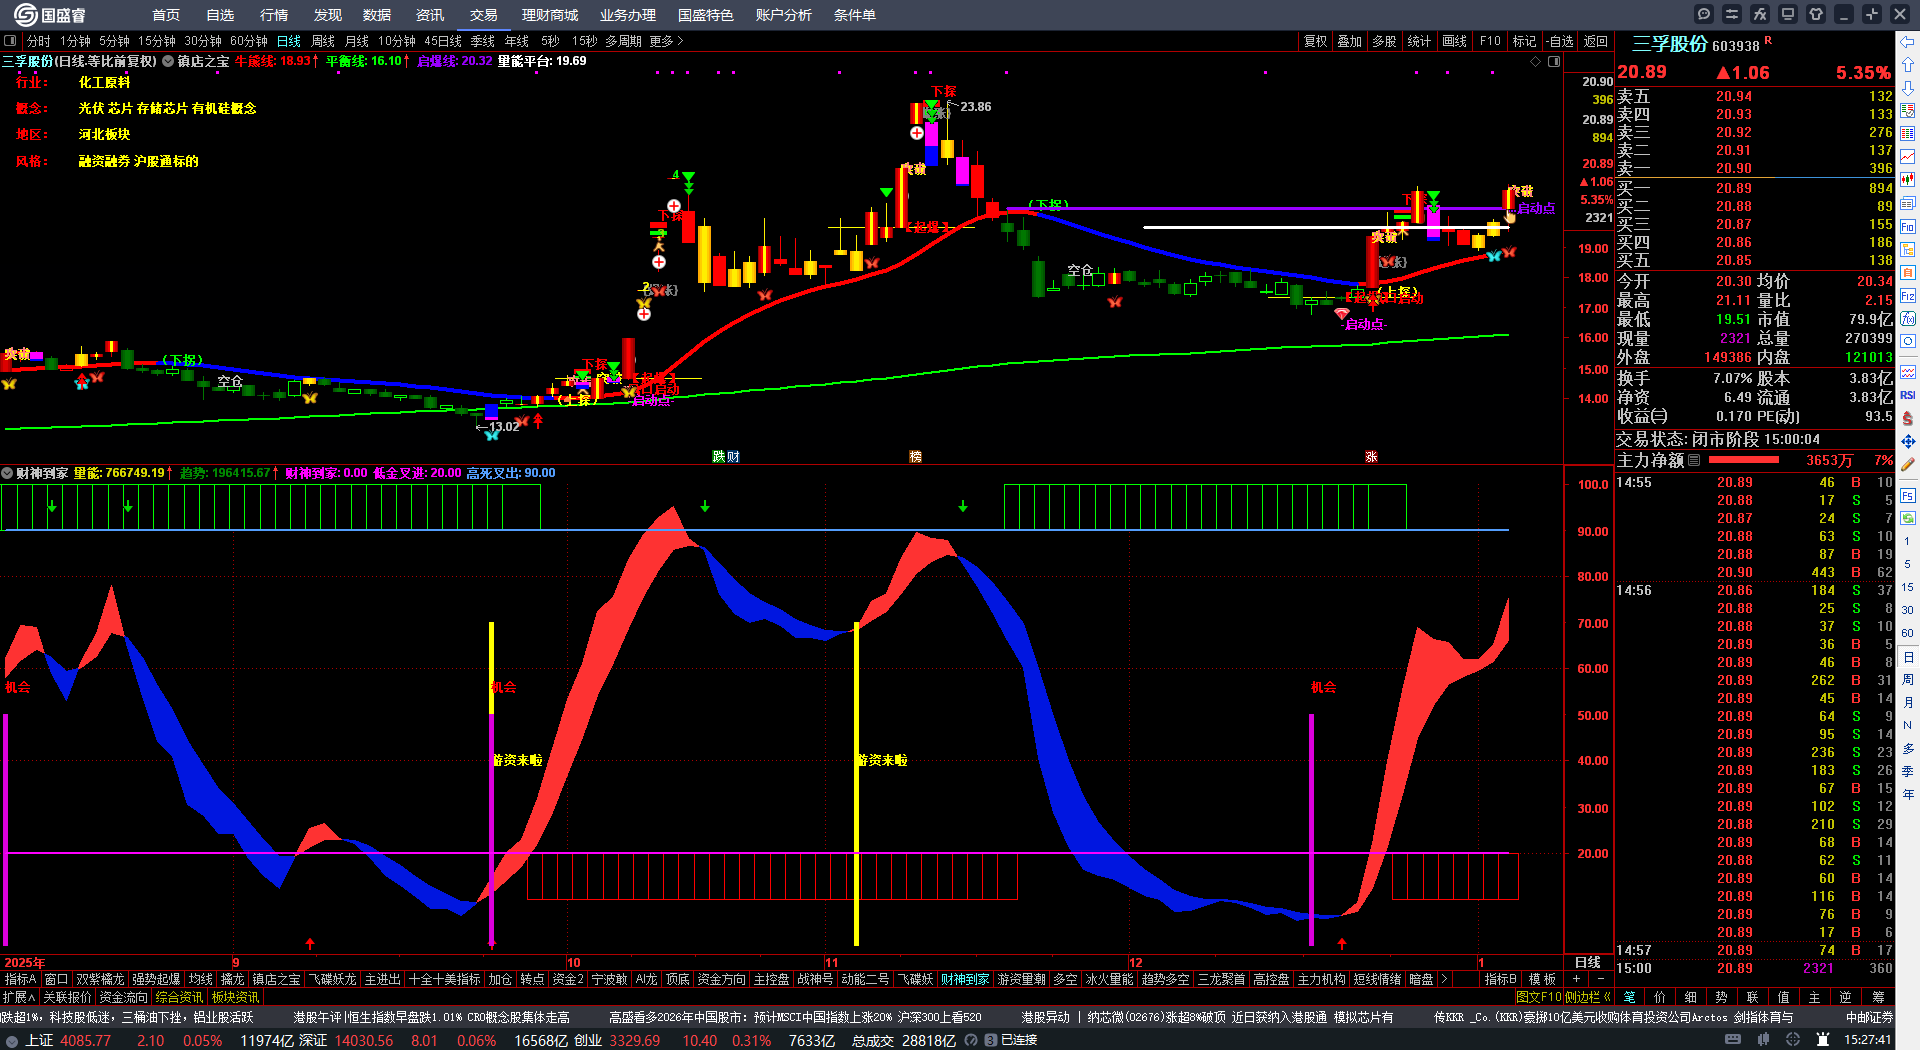Open the fx formula manager icon in title bar
Image resolution: width=1920 pixels, height=1050 pixels.
[x=1760, y=14]
